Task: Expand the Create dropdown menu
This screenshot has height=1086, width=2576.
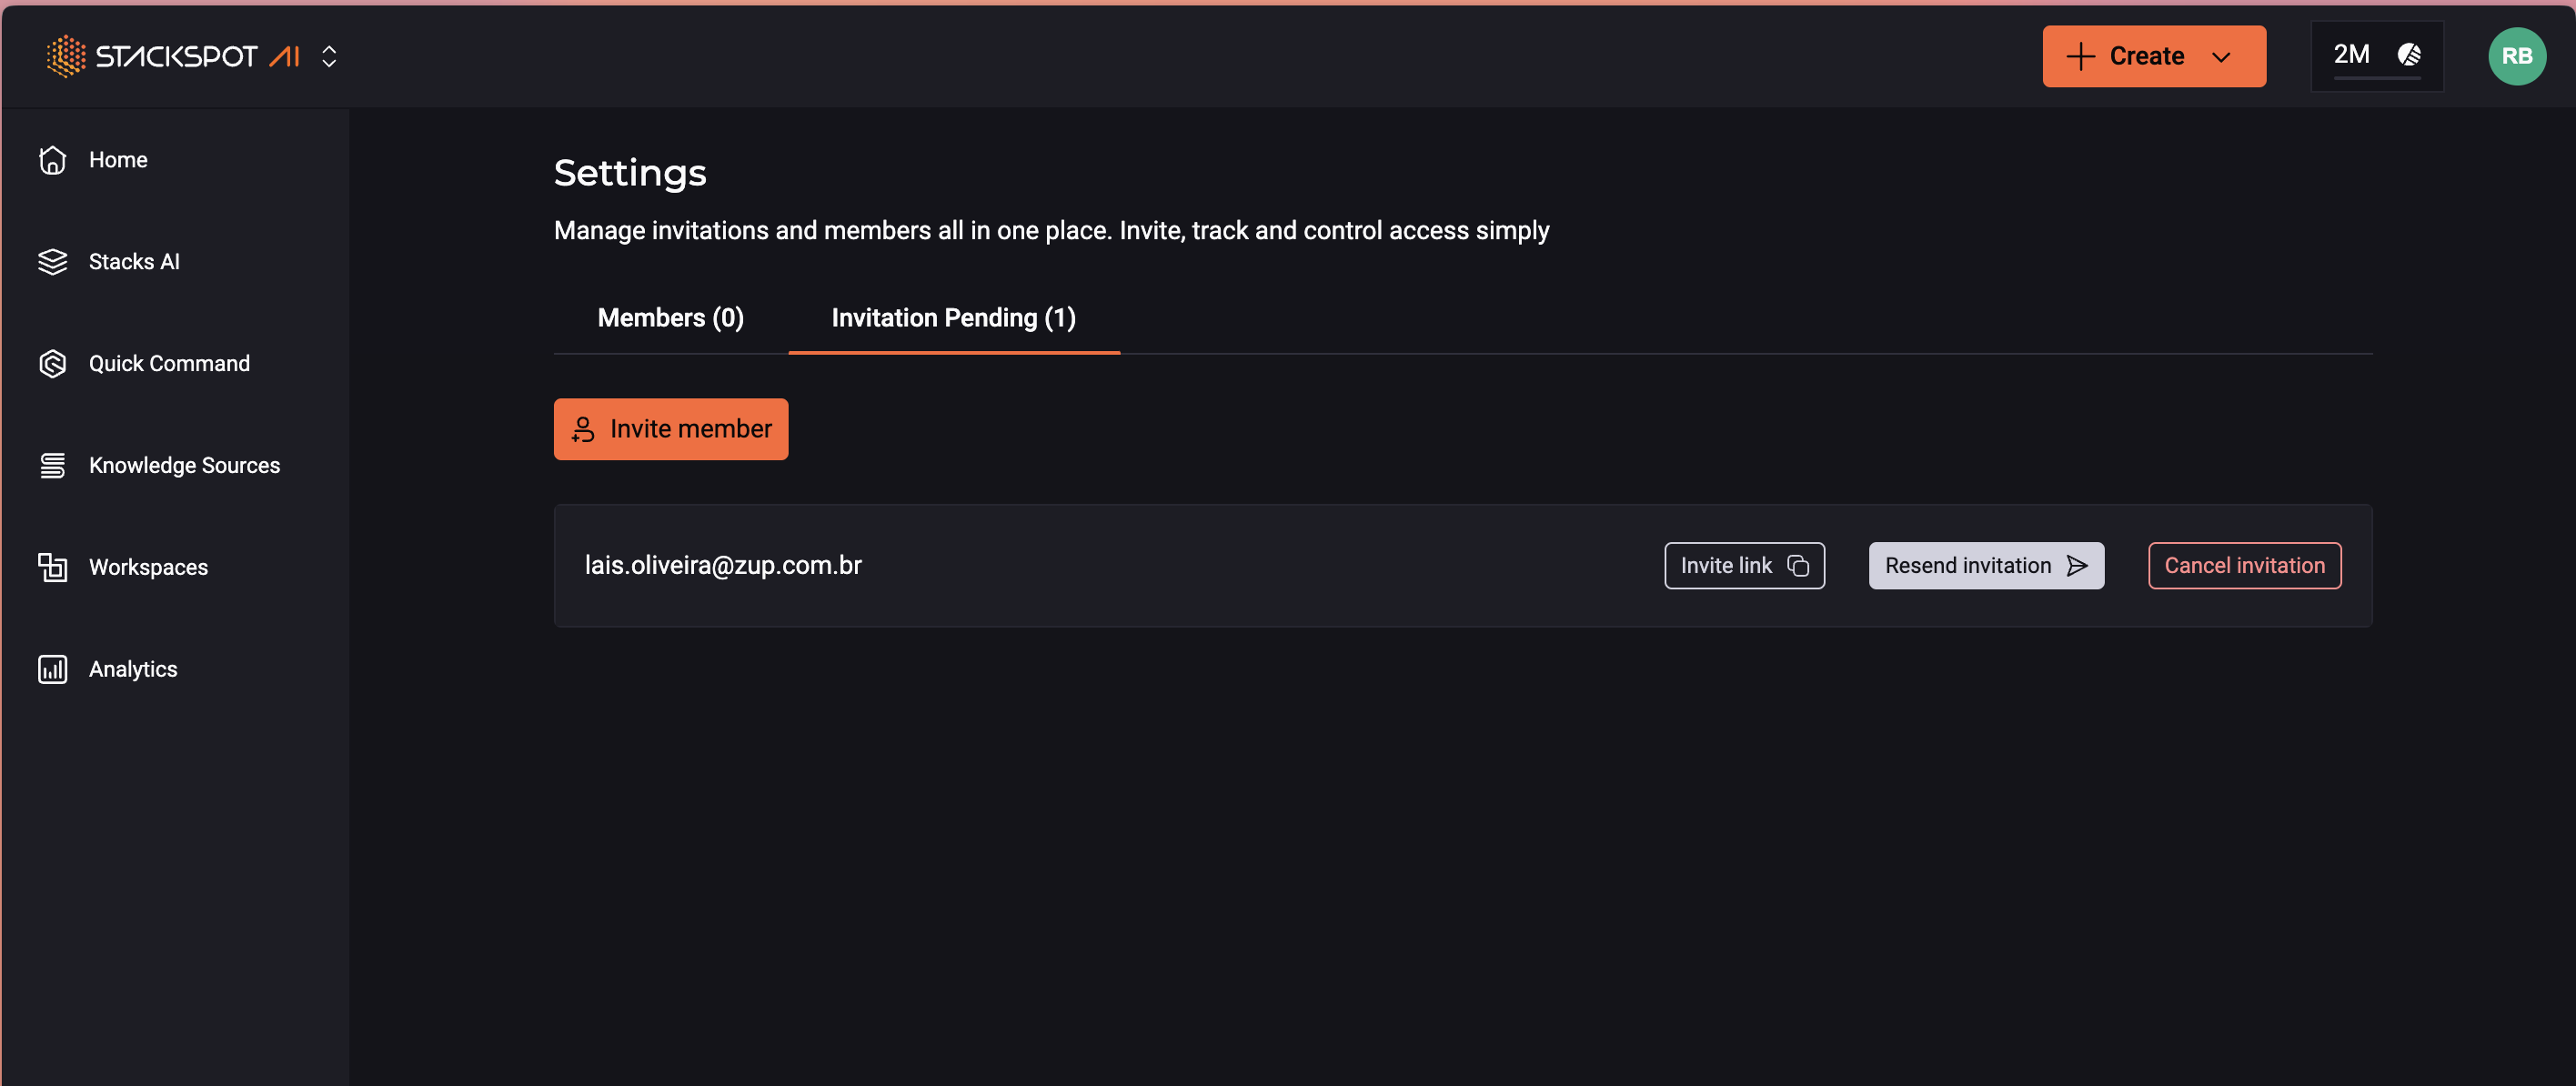Action: pyautogui.click(x=2226, y=55)
